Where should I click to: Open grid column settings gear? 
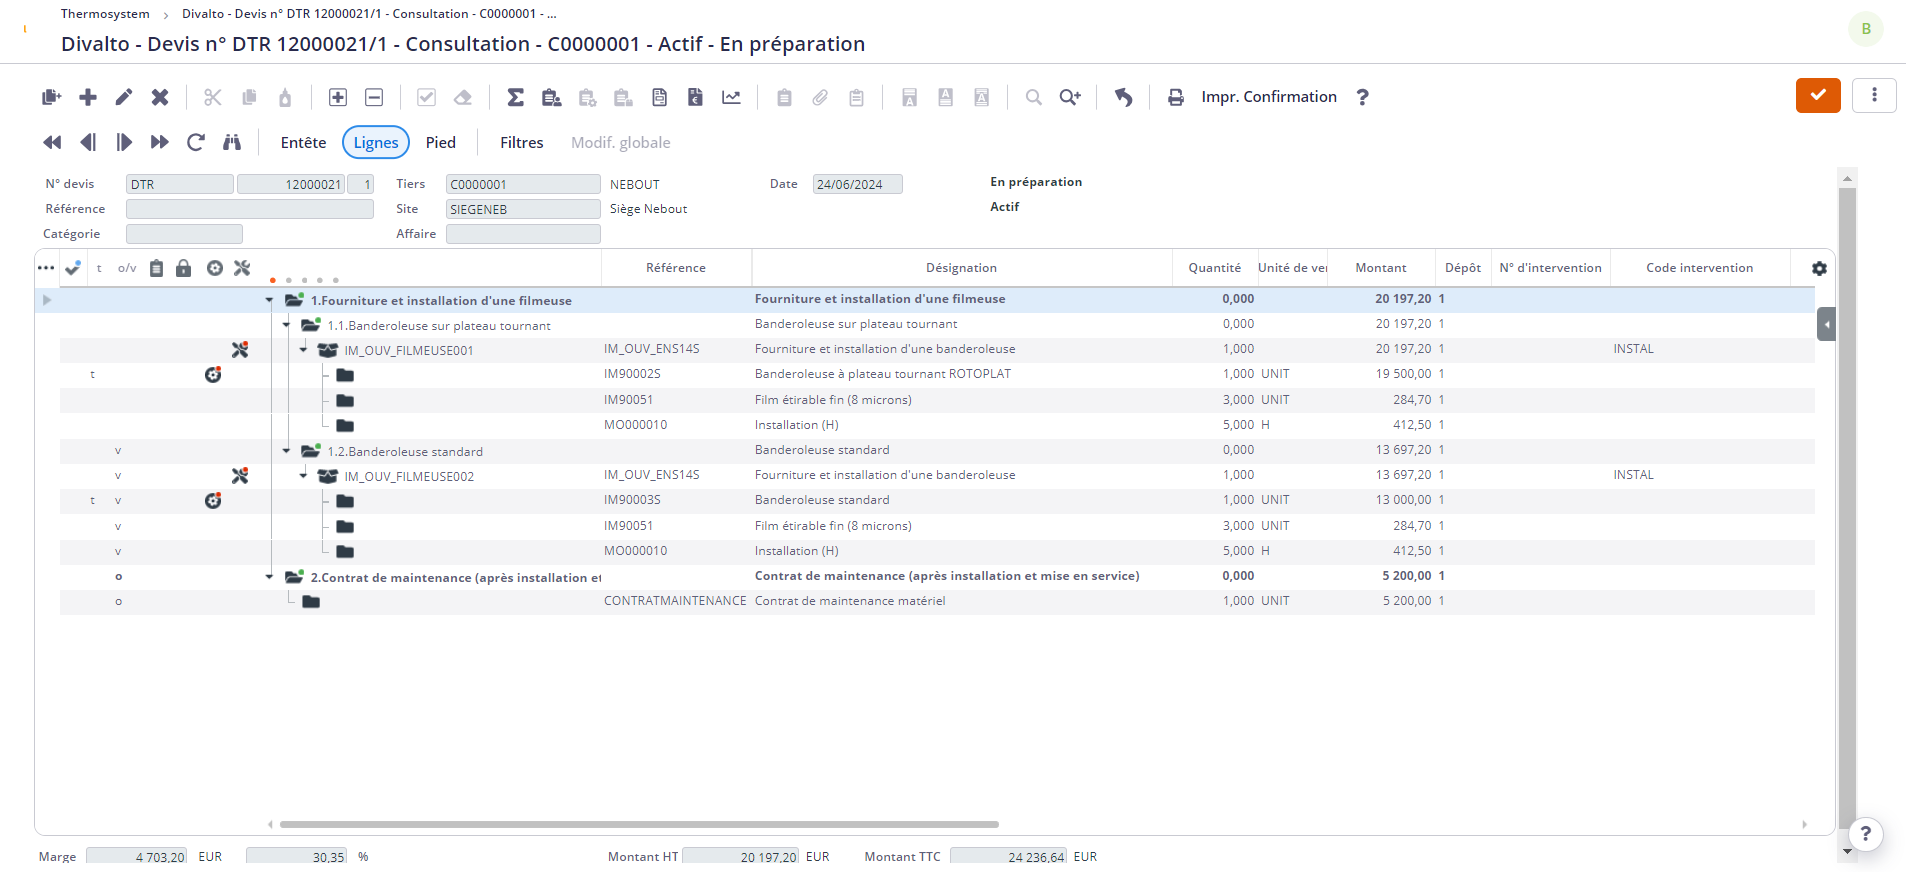1819,268
